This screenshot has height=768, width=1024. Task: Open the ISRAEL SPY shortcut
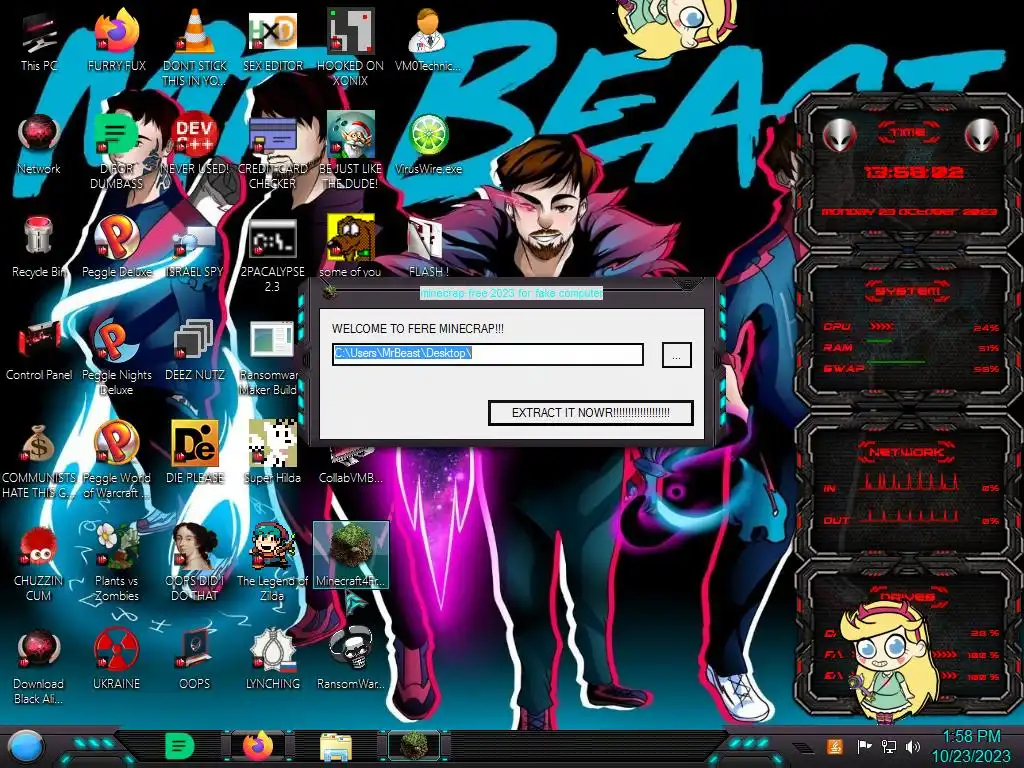point(195,247)
